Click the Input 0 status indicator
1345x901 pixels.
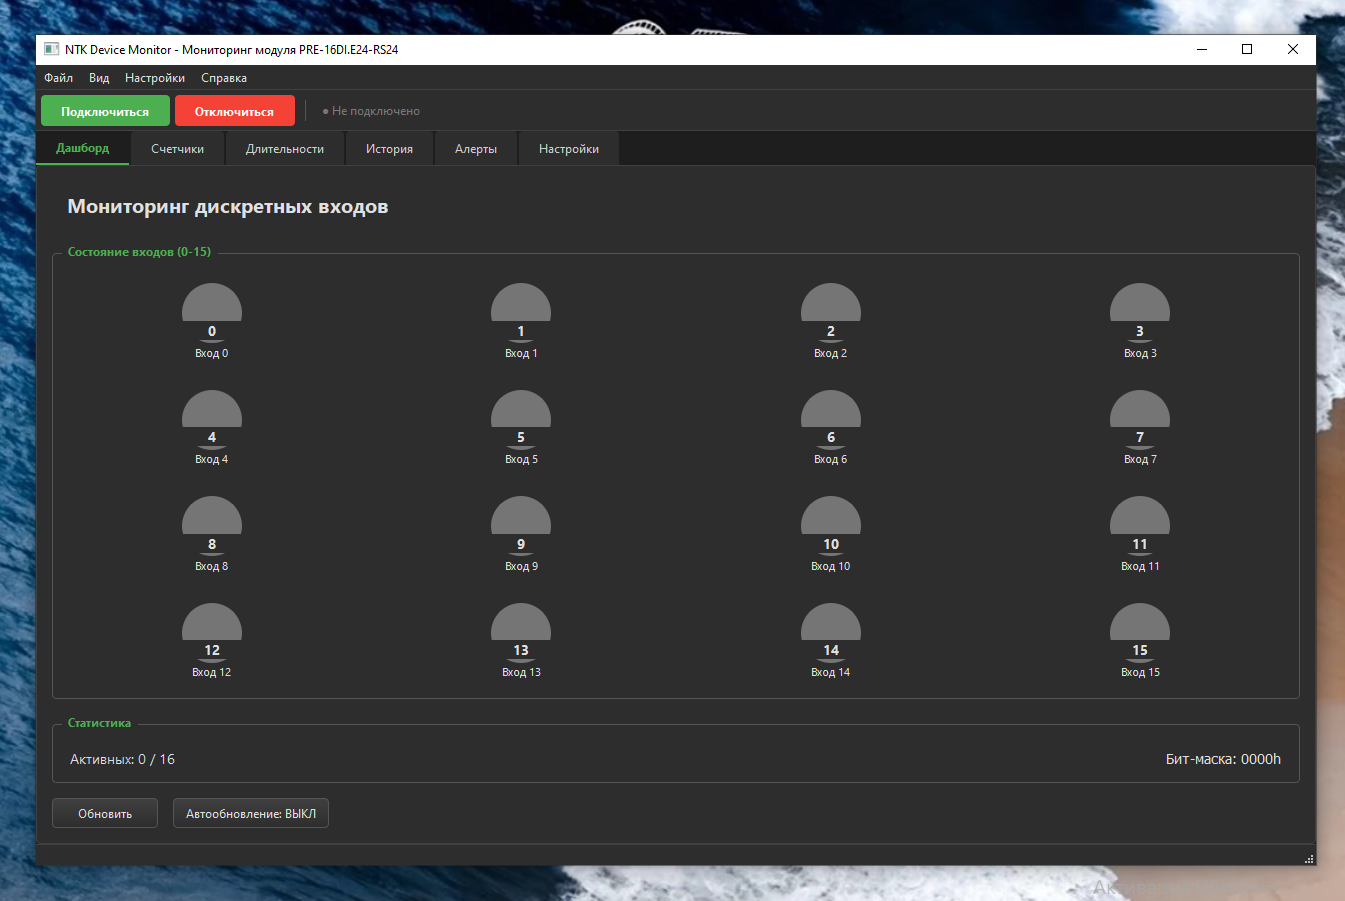pos(211,312)
